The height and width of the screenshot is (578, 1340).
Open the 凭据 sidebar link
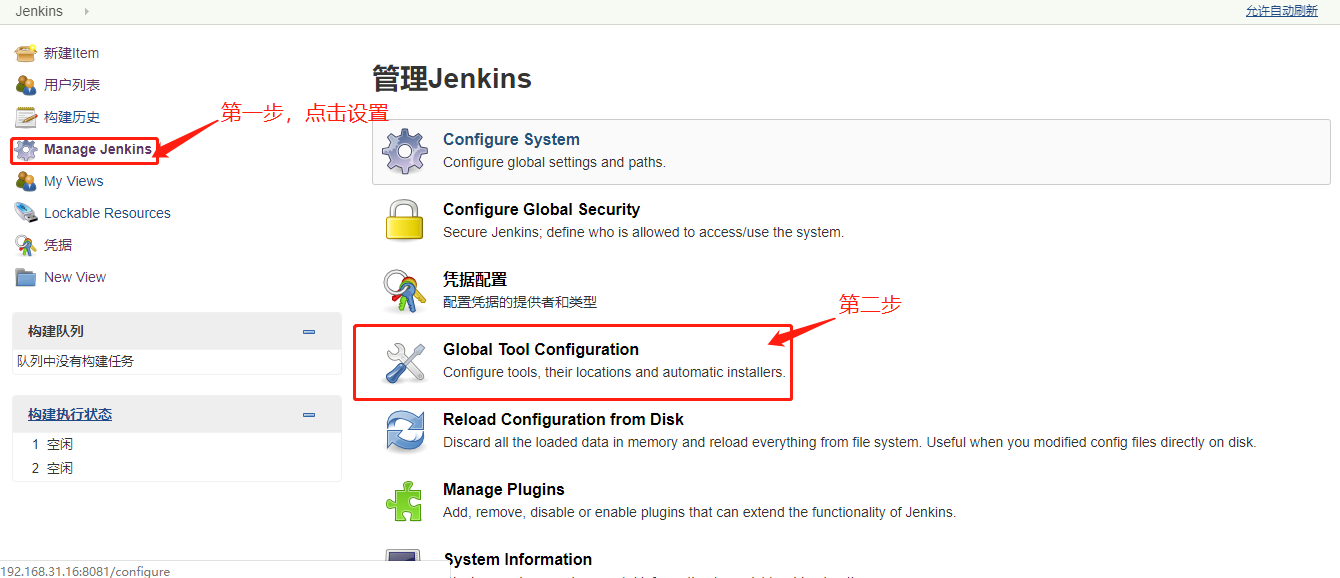pyautogui.click(x=58, y=245)
